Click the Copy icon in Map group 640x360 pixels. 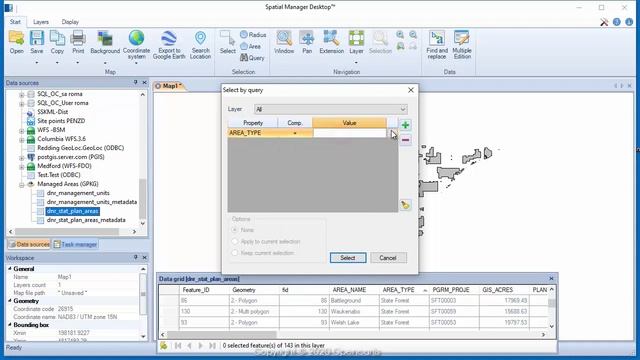[57, 38]
